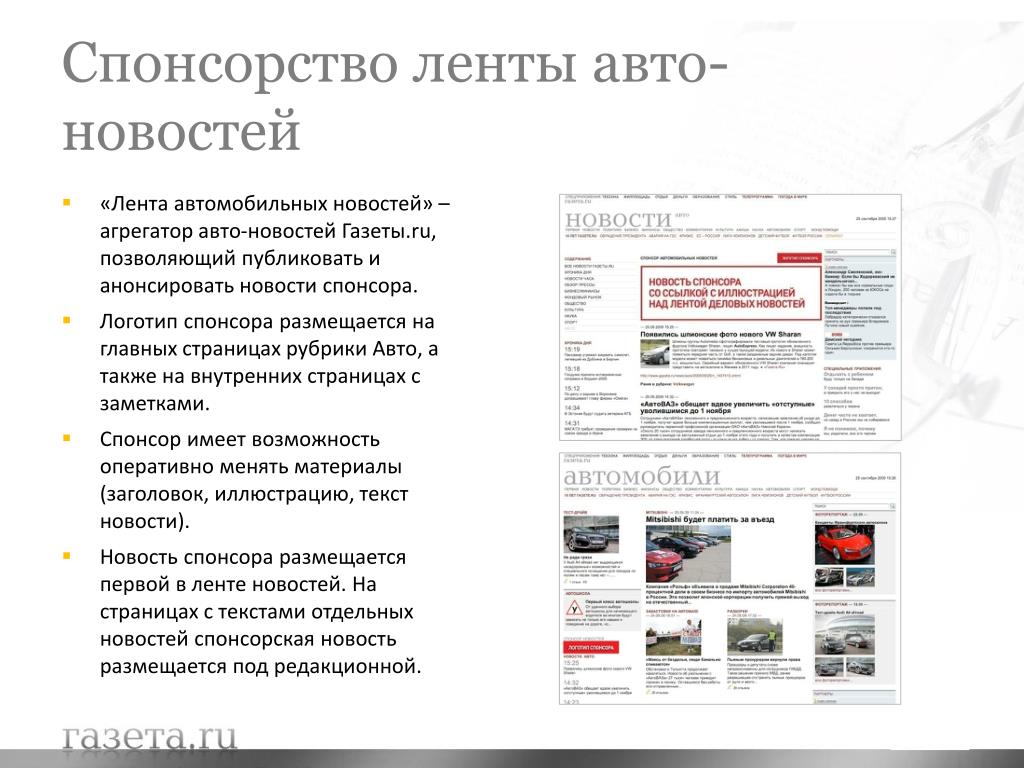
Task: Click the Audi showroom photo in lower right column
Action: click(844, 635)
